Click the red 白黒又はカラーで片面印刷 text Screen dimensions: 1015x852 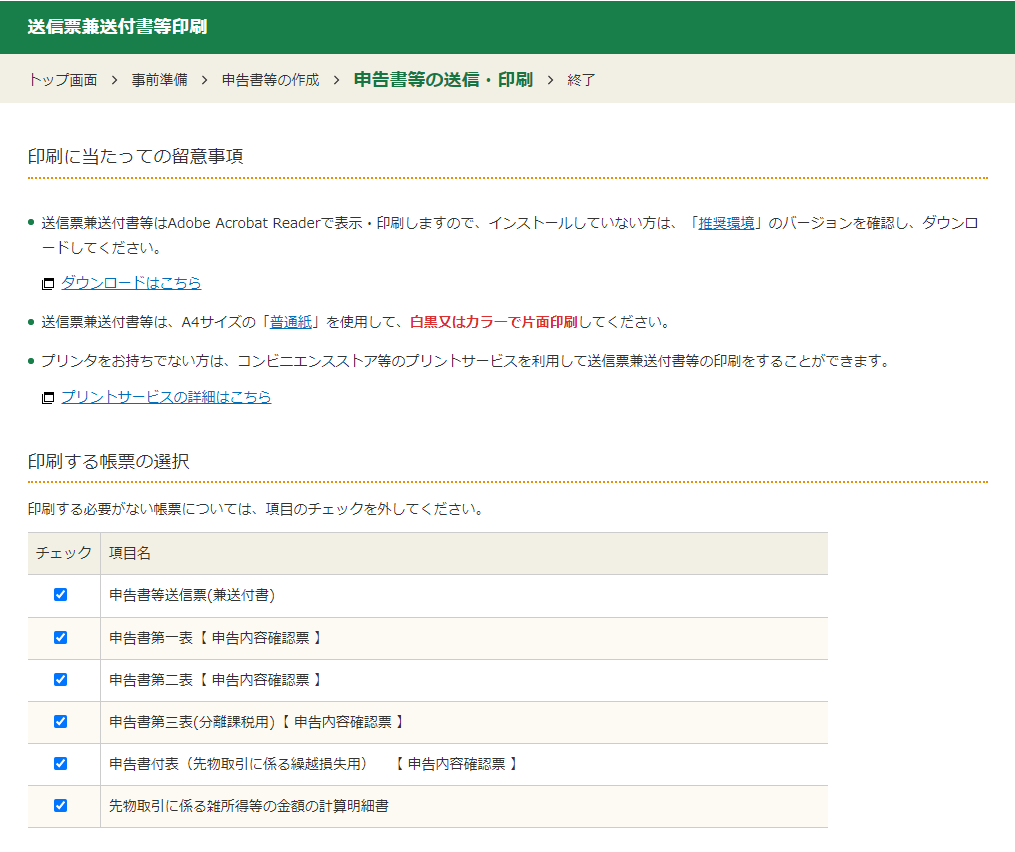tap(493, 322)
